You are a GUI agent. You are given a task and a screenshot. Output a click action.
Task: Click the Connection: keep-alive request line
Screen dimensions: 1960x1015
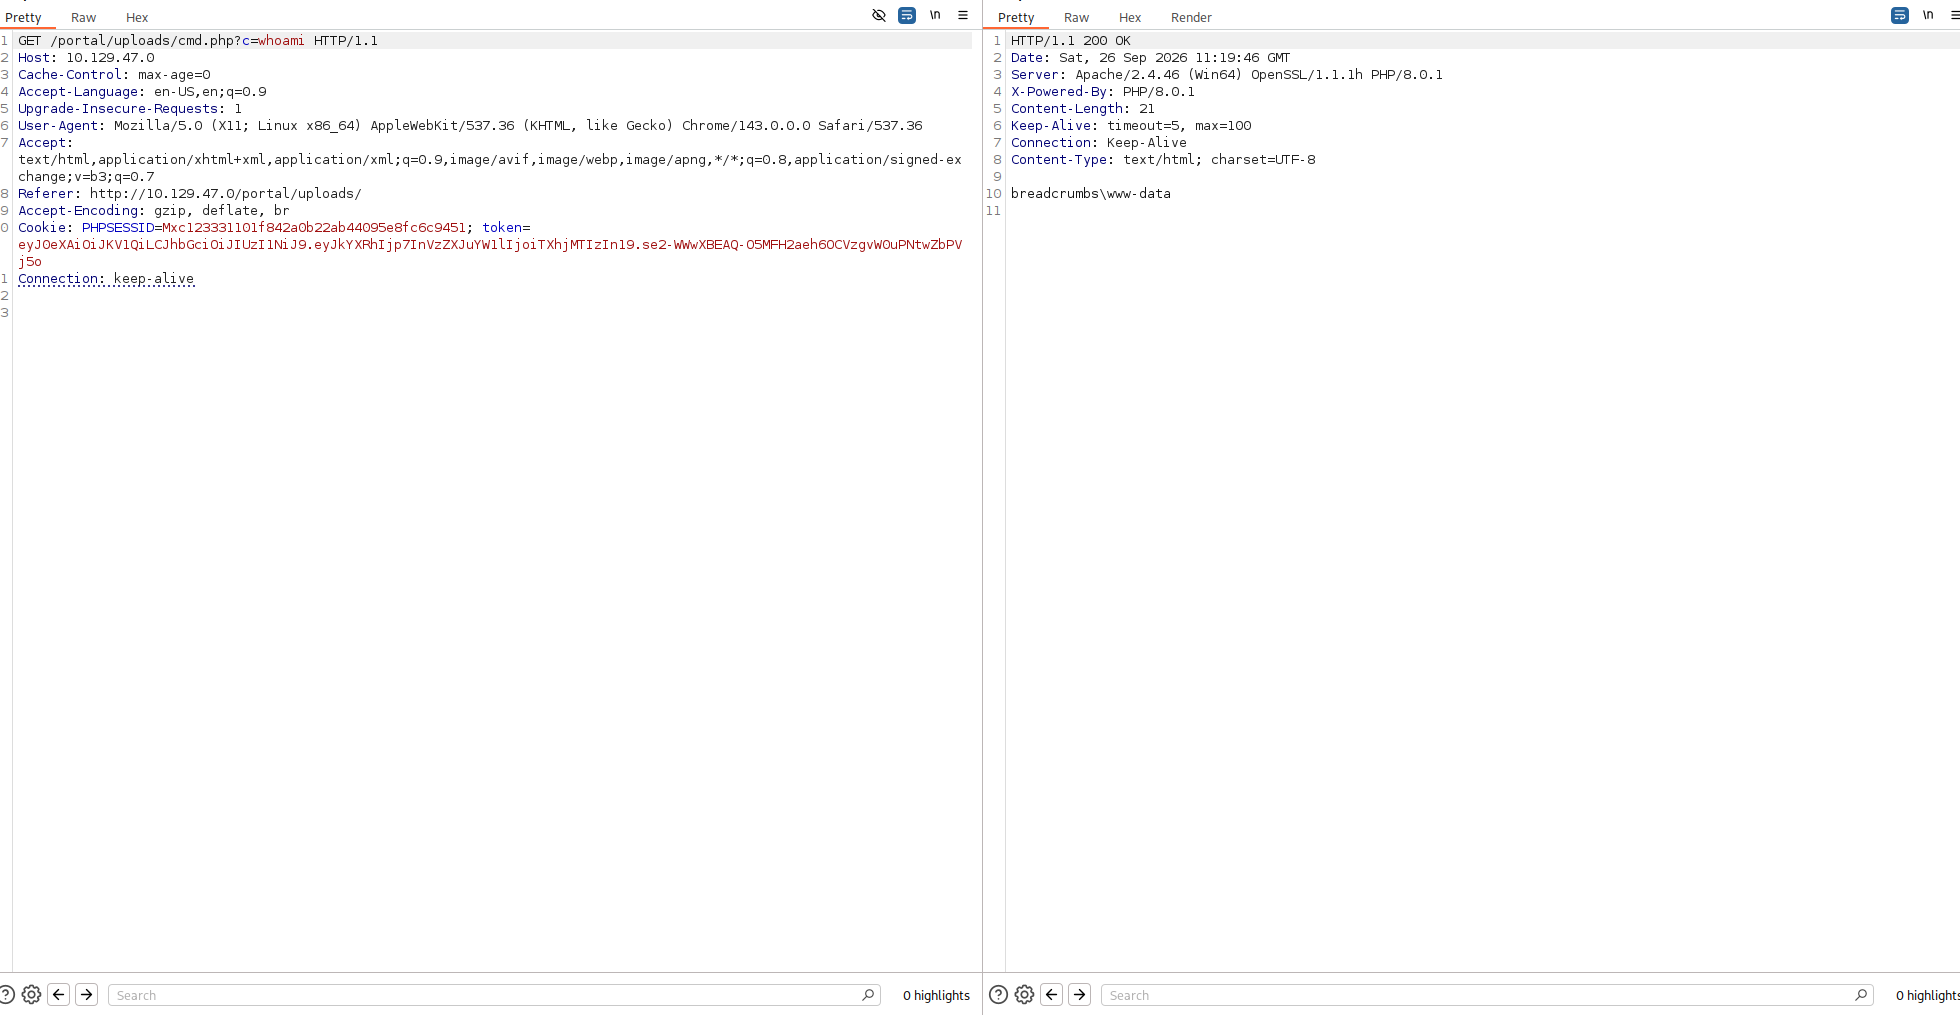(106, 279)
